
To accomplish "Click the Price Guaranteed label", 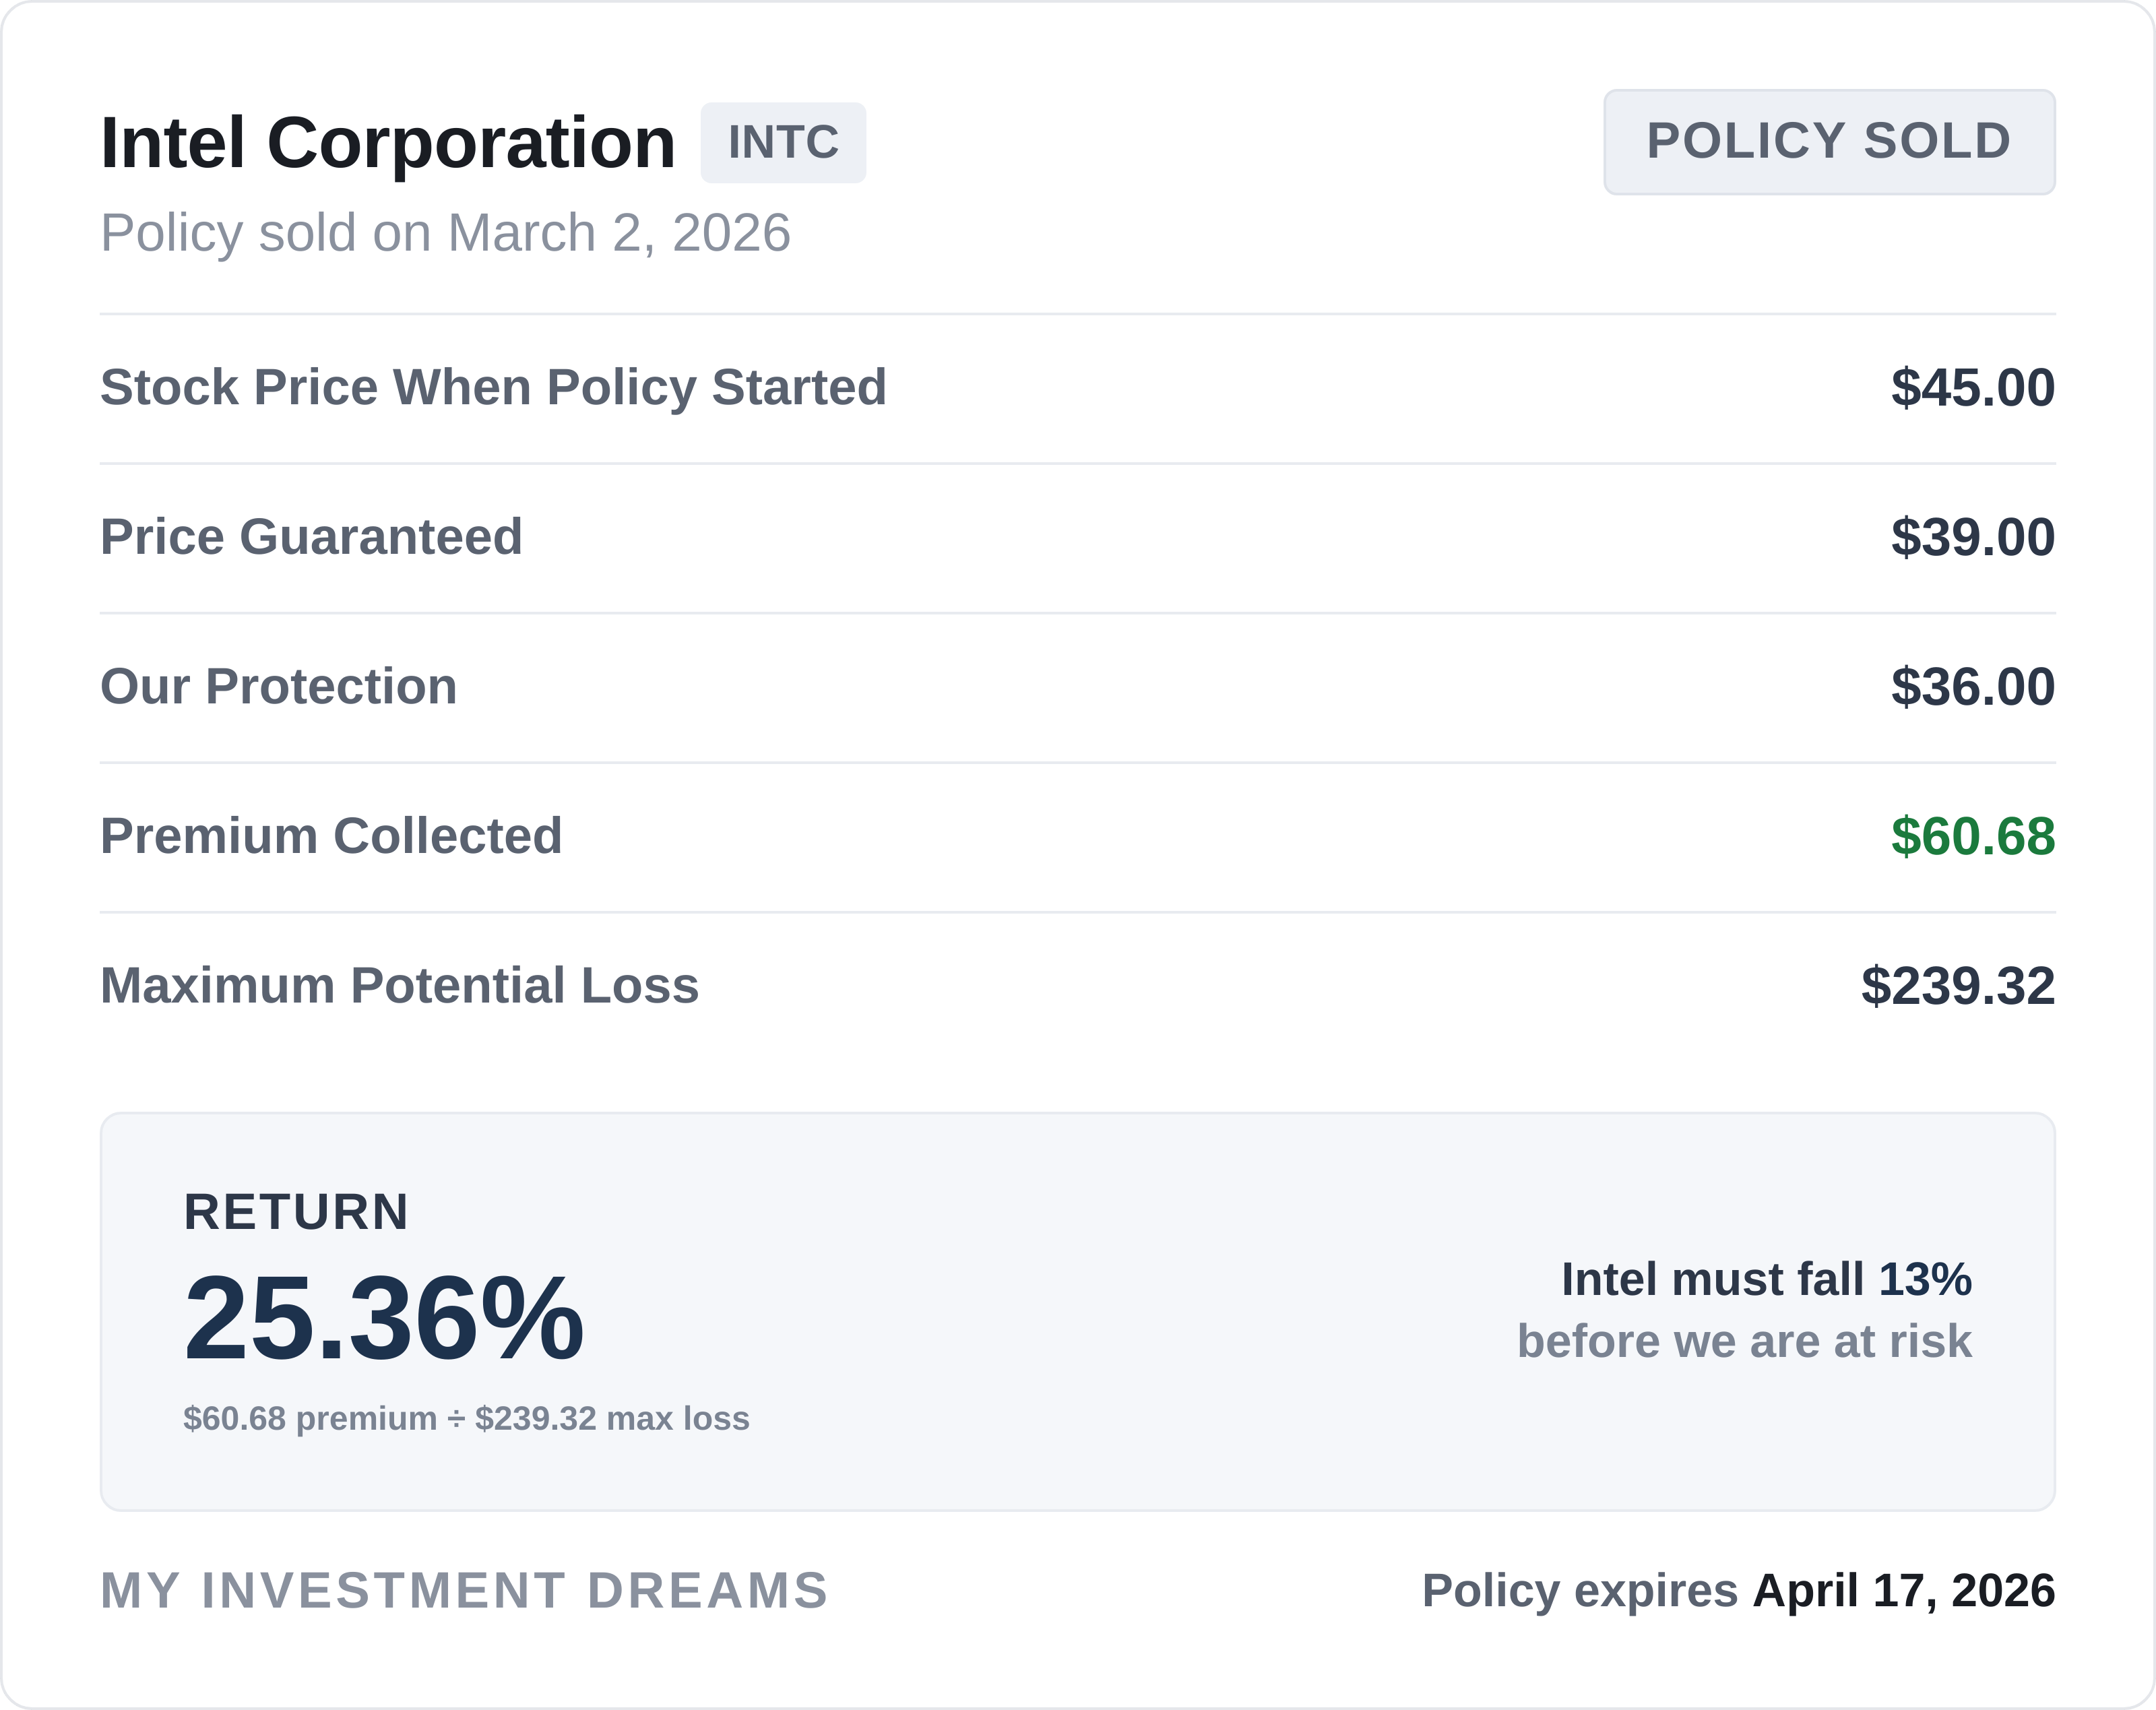I will [311, 537].
